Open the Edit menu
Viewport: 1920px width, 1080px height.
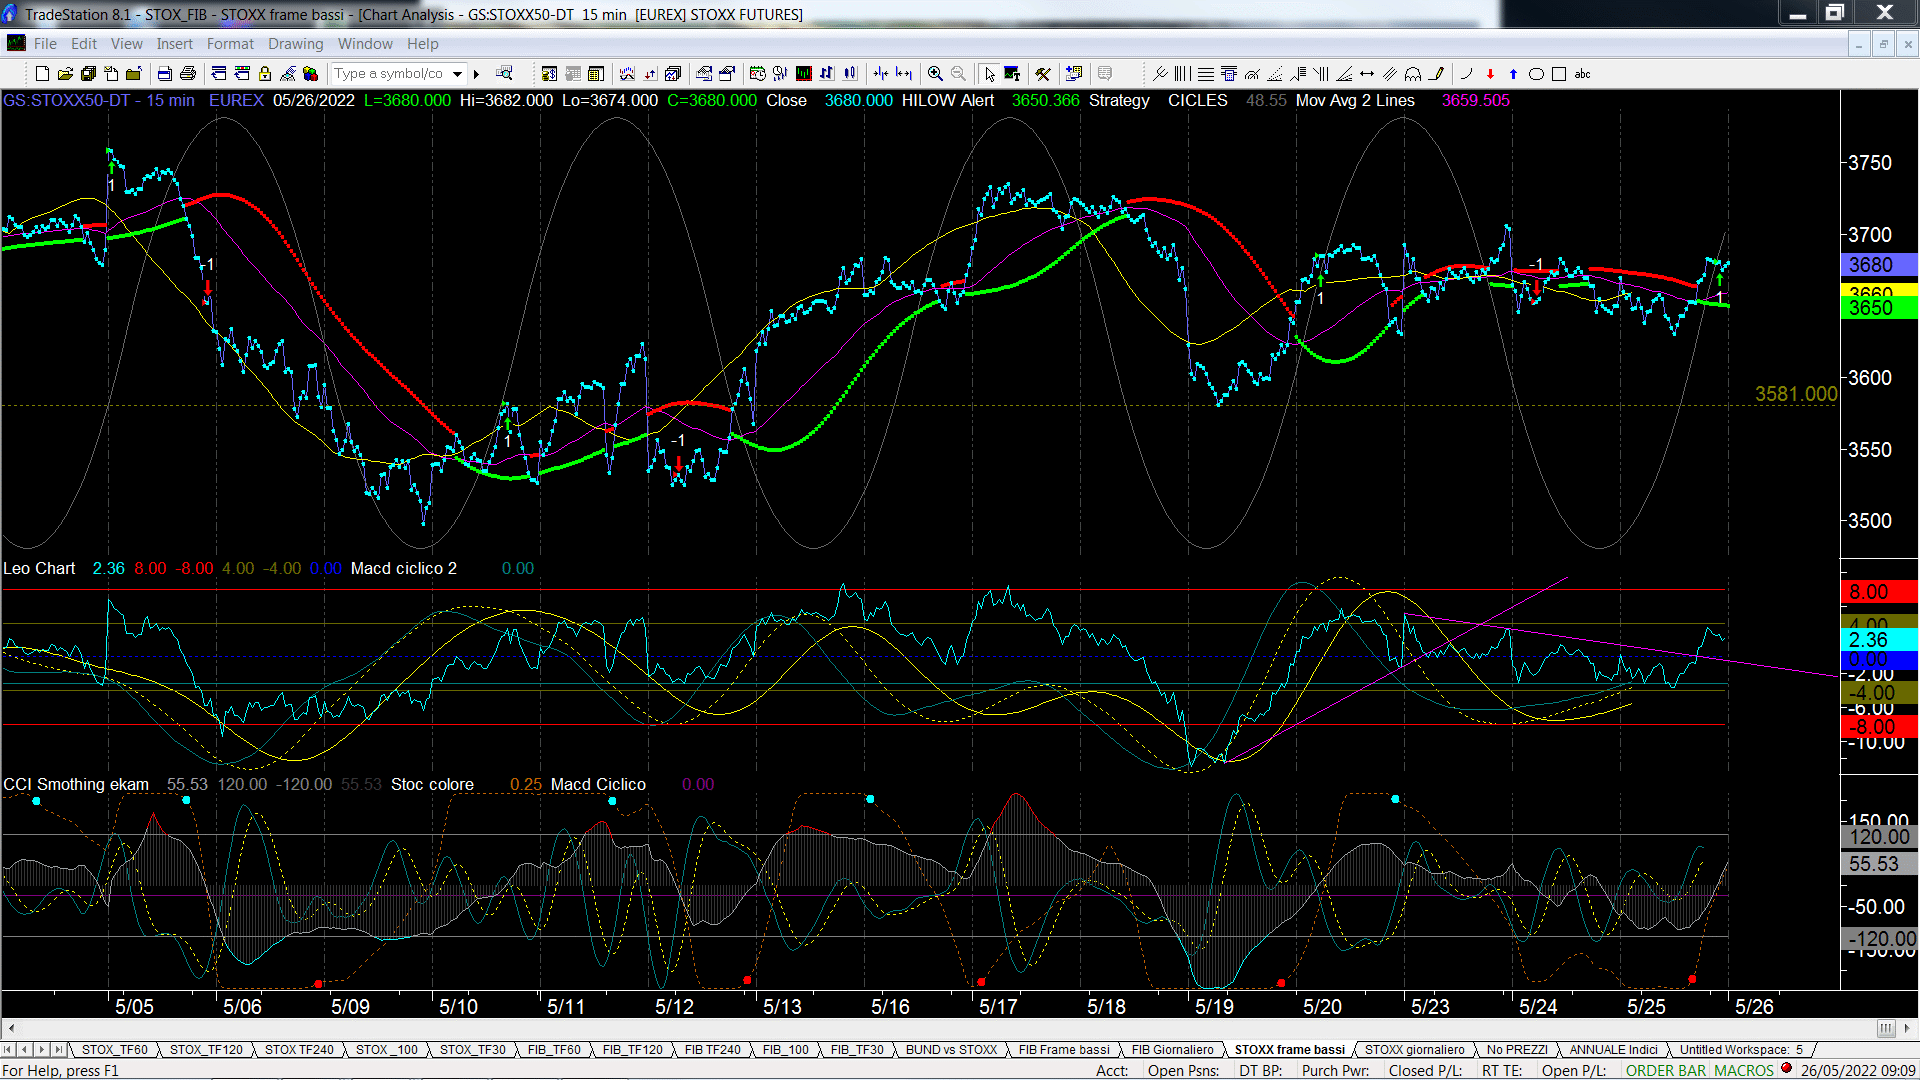[84, 44]
